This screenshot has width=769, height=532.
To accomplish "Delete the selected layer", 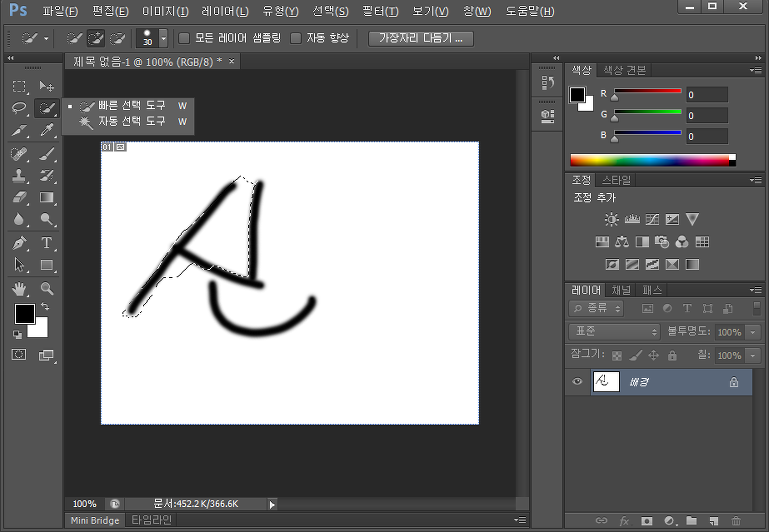I will click(736, 521).
